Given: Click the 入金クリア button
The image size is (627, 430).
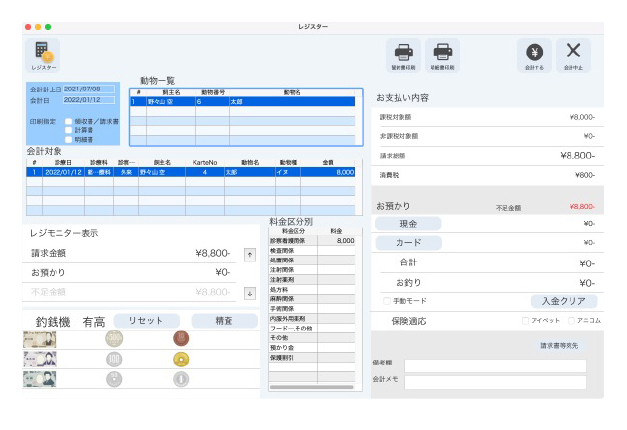Looking at the screenshot, I should point(563,301).
